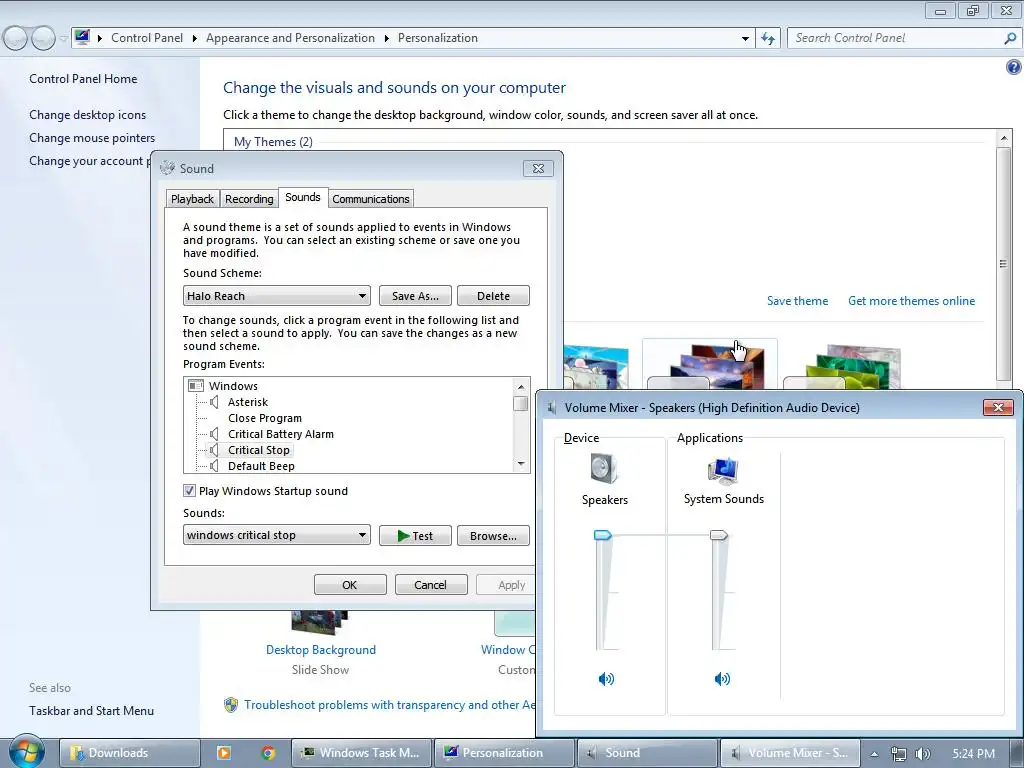Click the Speakers device icon in Volume Mixer
The height and width of the screenshot is (768, 1024).
(604, 468)
